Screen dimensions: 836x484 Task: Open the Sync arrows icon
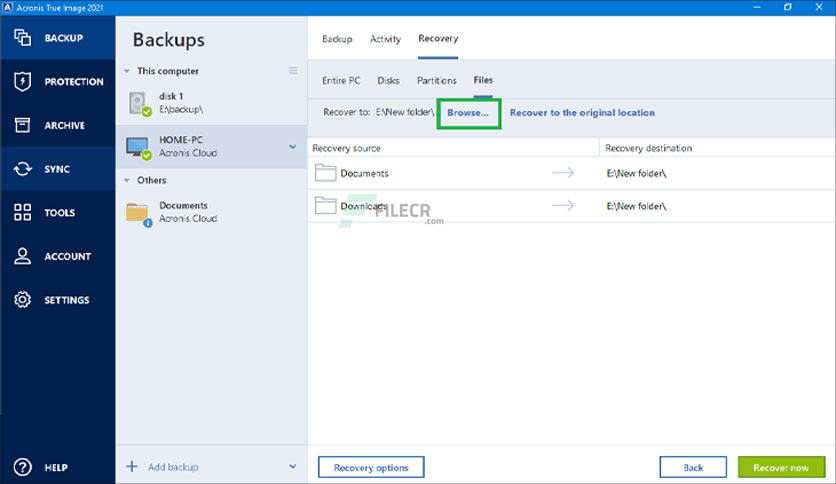point(22,169)
